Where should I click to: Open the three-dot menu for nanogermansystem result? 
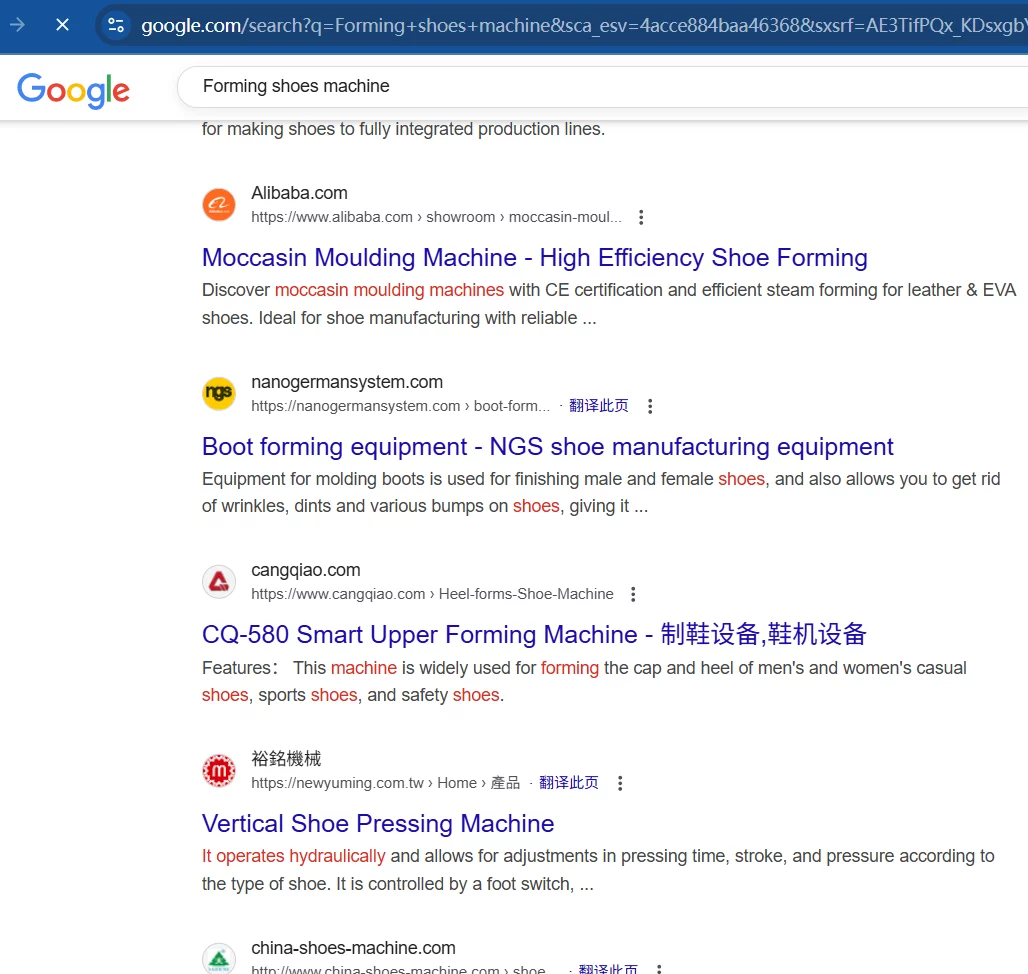(650, 406)
